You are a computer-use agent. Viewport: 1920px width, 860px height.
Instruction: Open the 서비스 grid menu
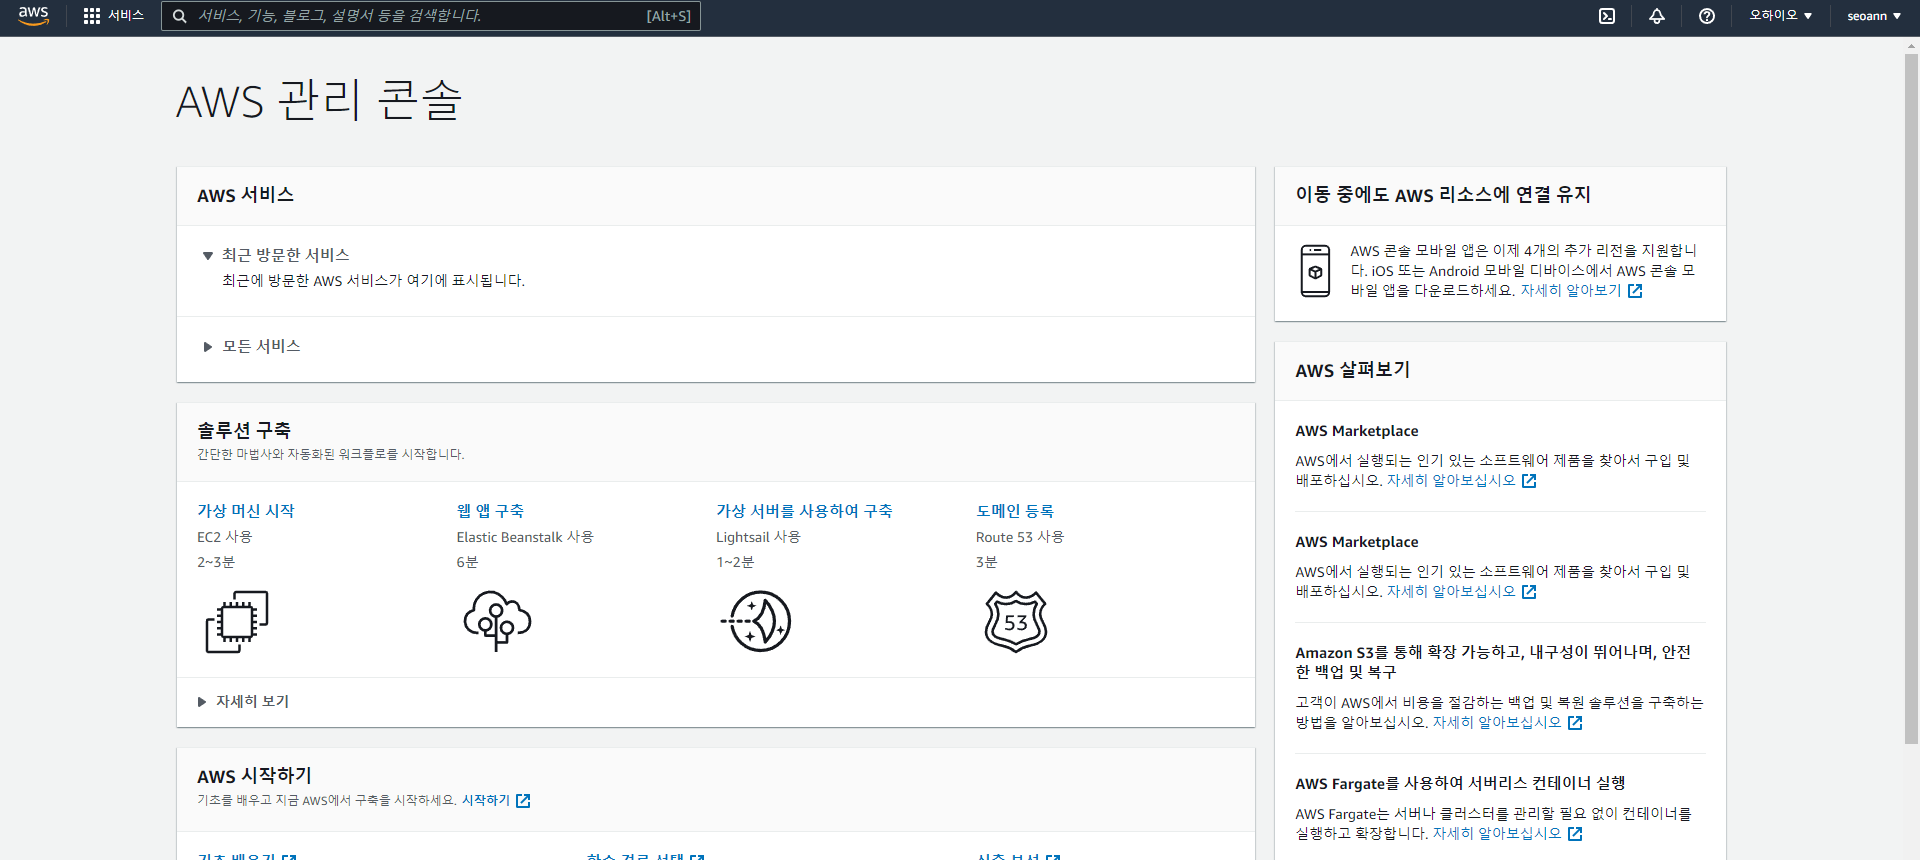pyautogui.click(x=114, y=16)
